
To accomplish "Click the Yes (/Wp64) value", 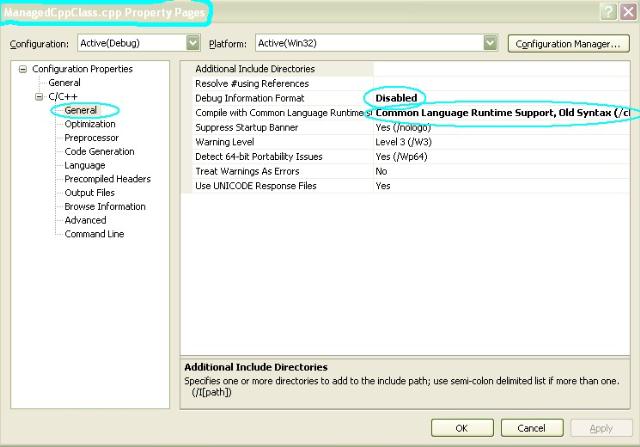I will (401, 157).
